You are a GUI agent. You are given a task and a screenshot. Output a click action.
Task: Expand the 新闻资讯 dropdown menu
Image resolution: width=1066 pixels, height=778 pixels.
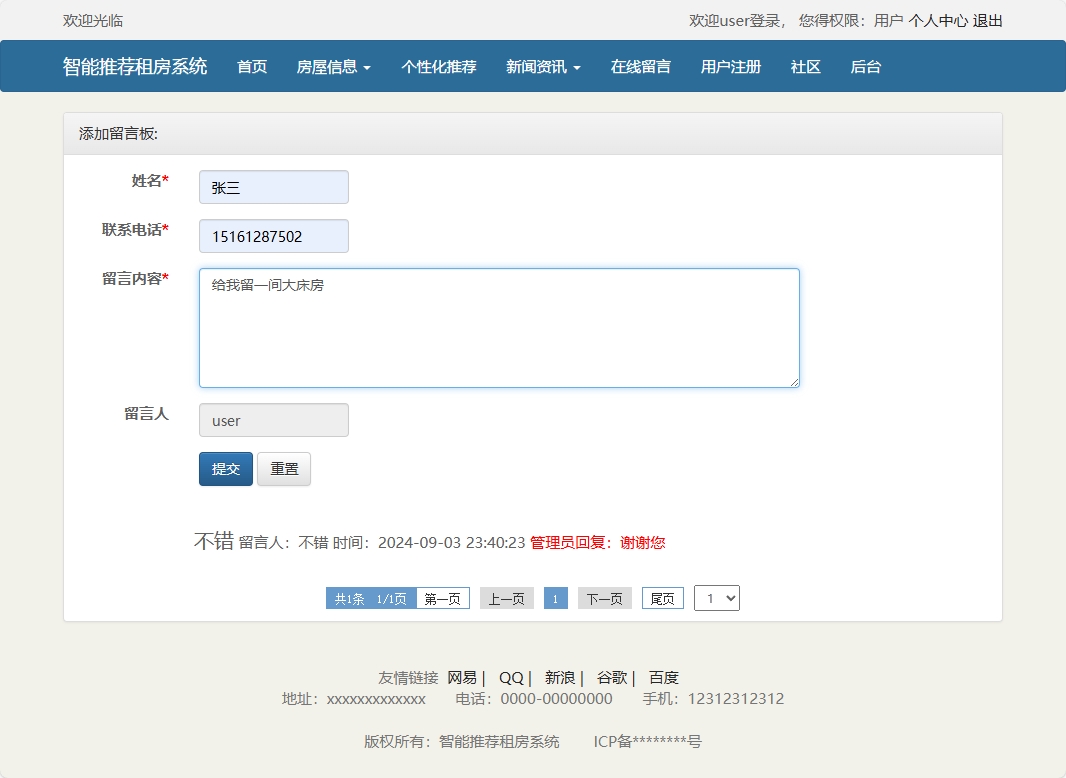(542, 66)
